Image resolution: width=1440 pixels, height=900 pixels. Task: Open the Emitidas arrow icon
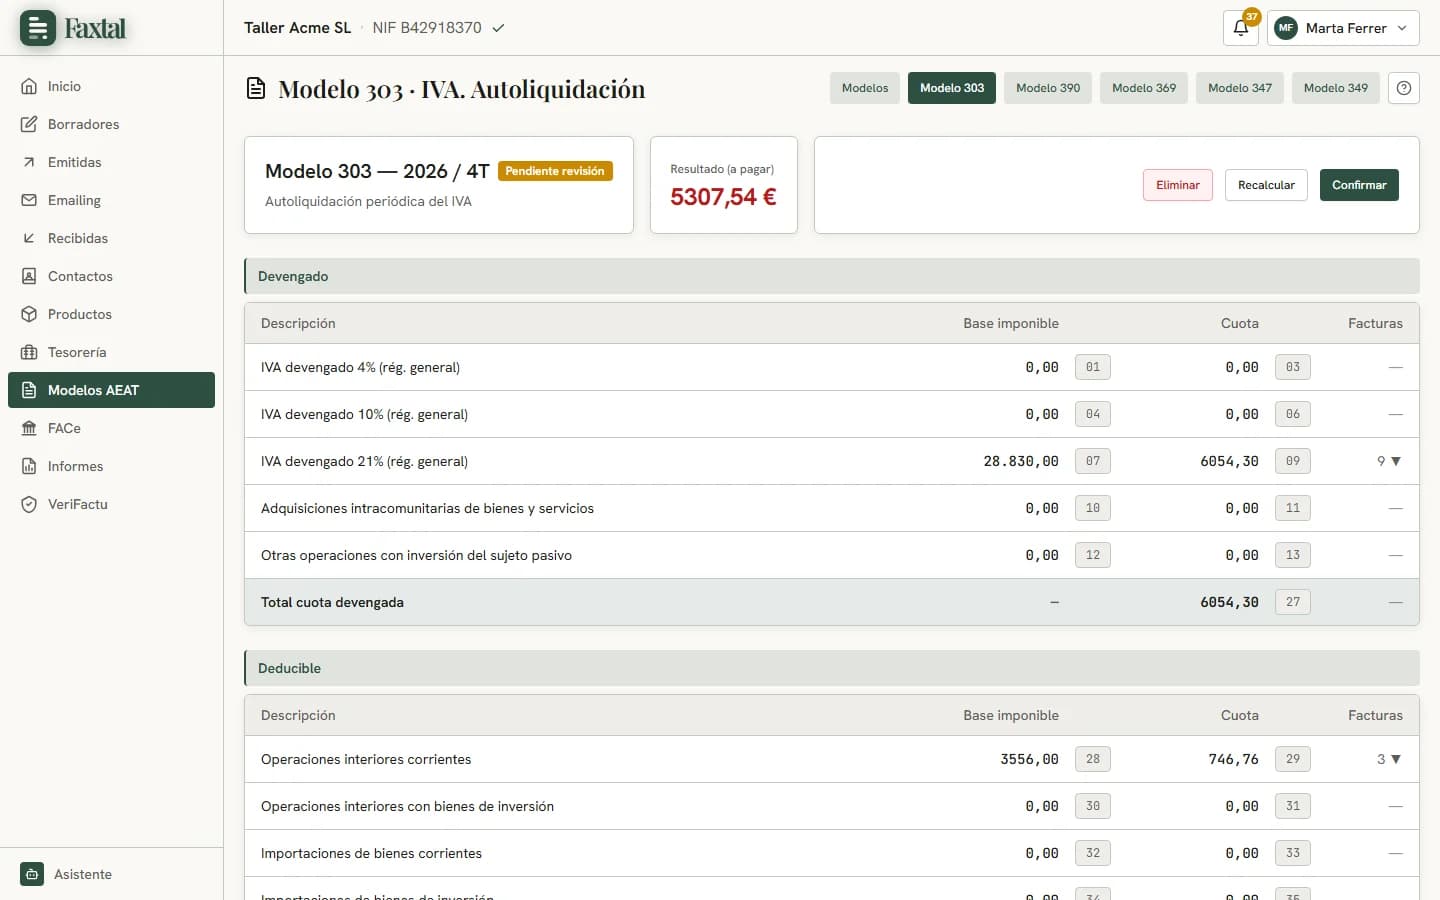click(x=29, y=162)
